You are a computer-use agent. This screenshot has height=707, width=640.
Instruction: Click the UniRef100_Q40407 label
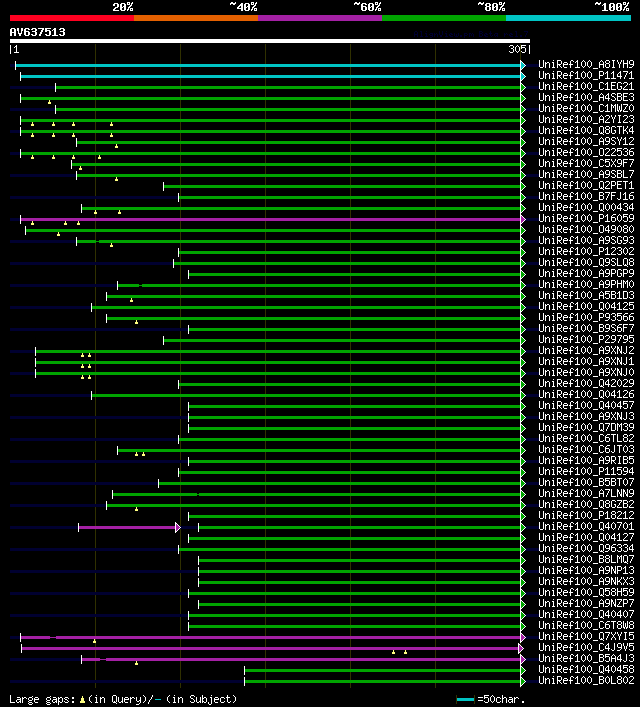coord(586,614)
